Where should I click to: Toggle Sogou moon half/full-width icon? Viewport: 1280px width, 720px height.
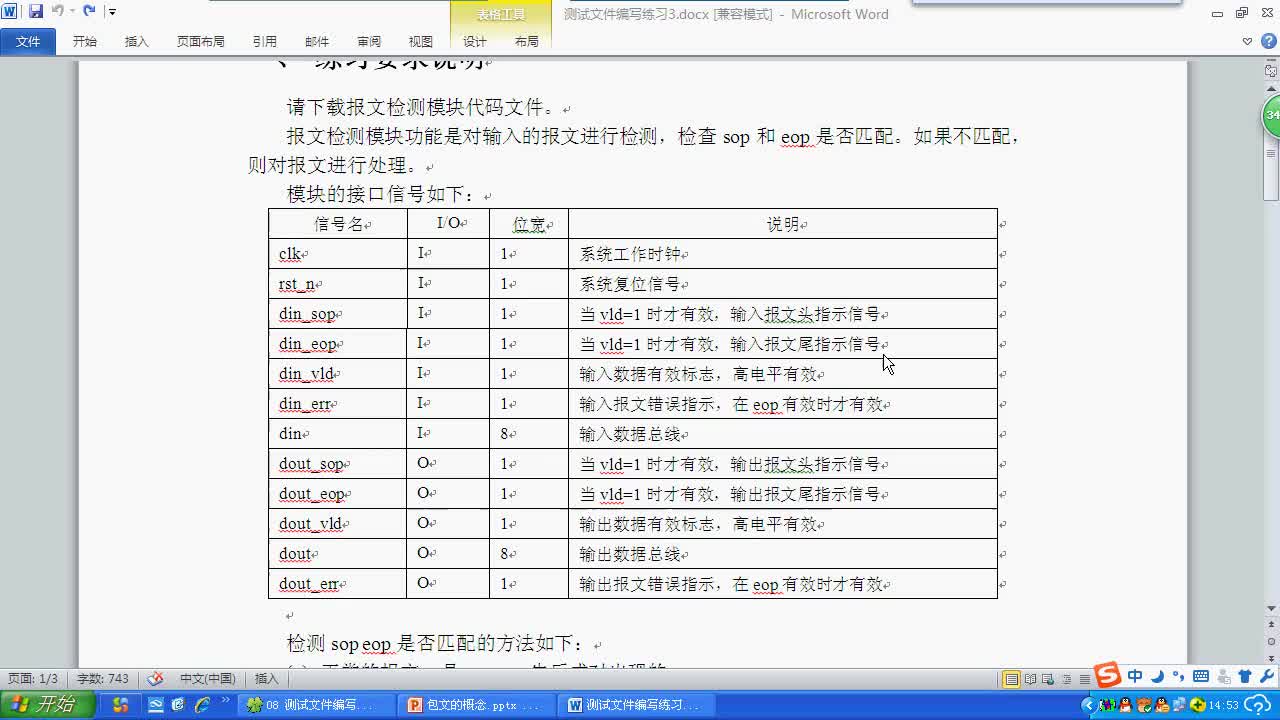click(x=1157, y=677)
